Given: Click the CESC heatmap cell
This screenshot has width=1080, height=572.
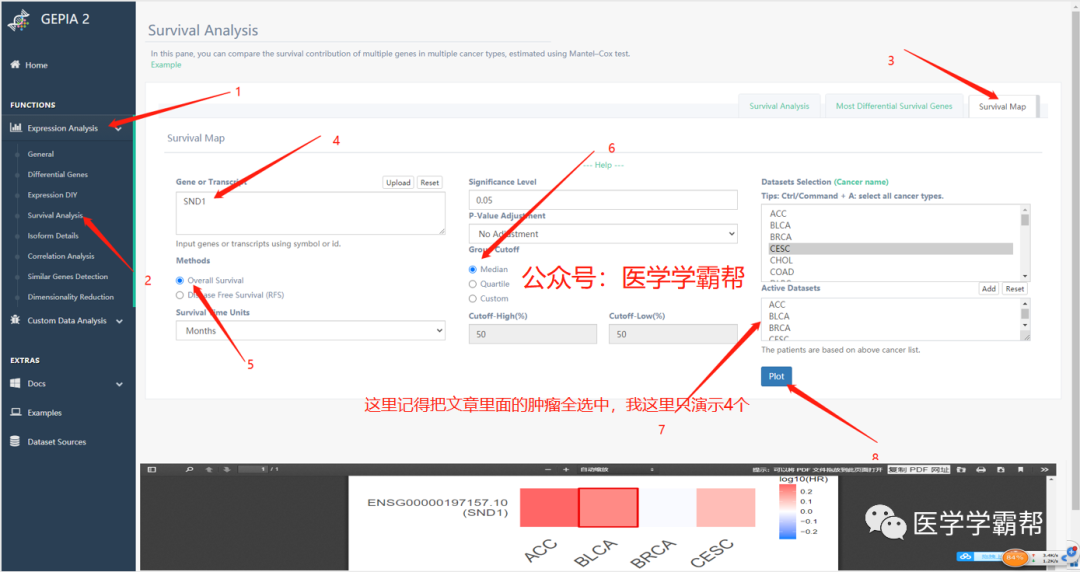Looking at the screenshot, I should pyautogui.click(x=726, y=508).
